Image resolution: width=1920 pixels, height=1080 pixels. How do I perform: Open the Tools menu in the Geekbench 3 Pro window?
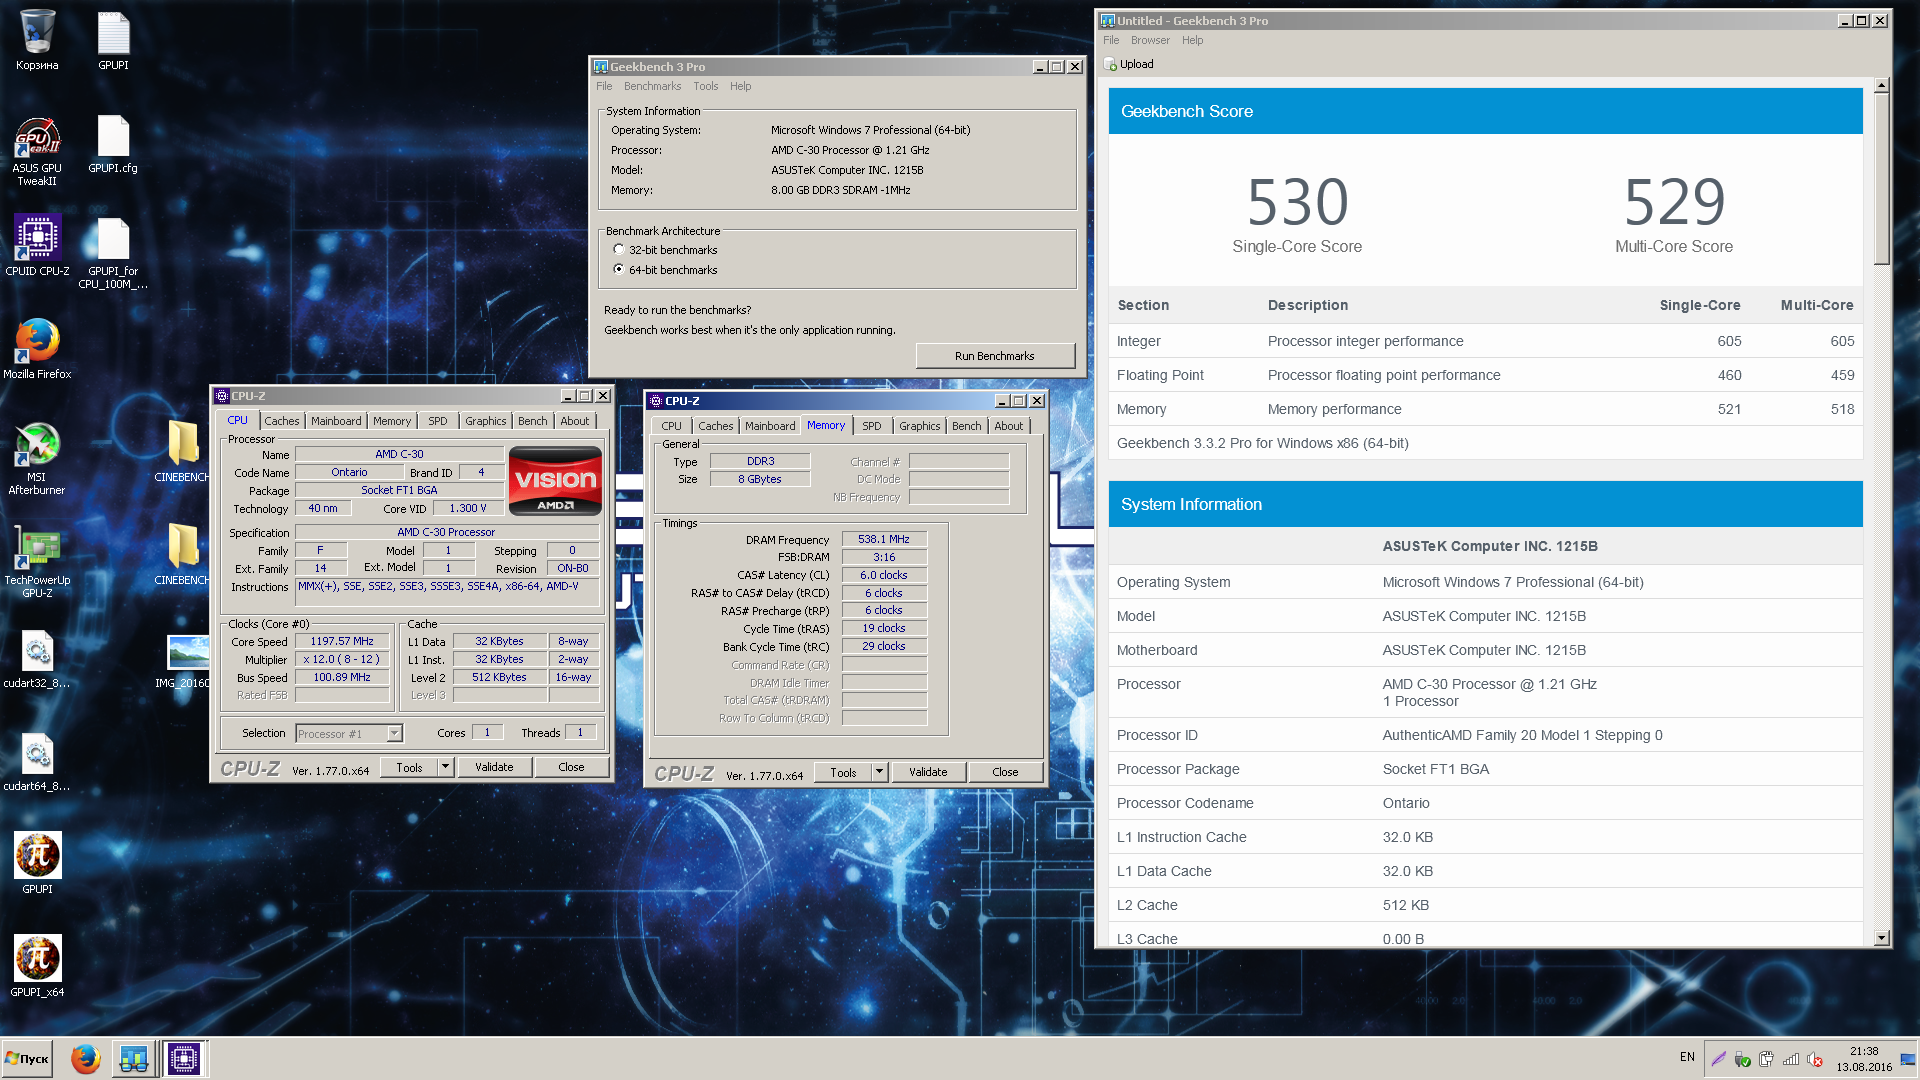pyautogui.click(x=705, y=86)
